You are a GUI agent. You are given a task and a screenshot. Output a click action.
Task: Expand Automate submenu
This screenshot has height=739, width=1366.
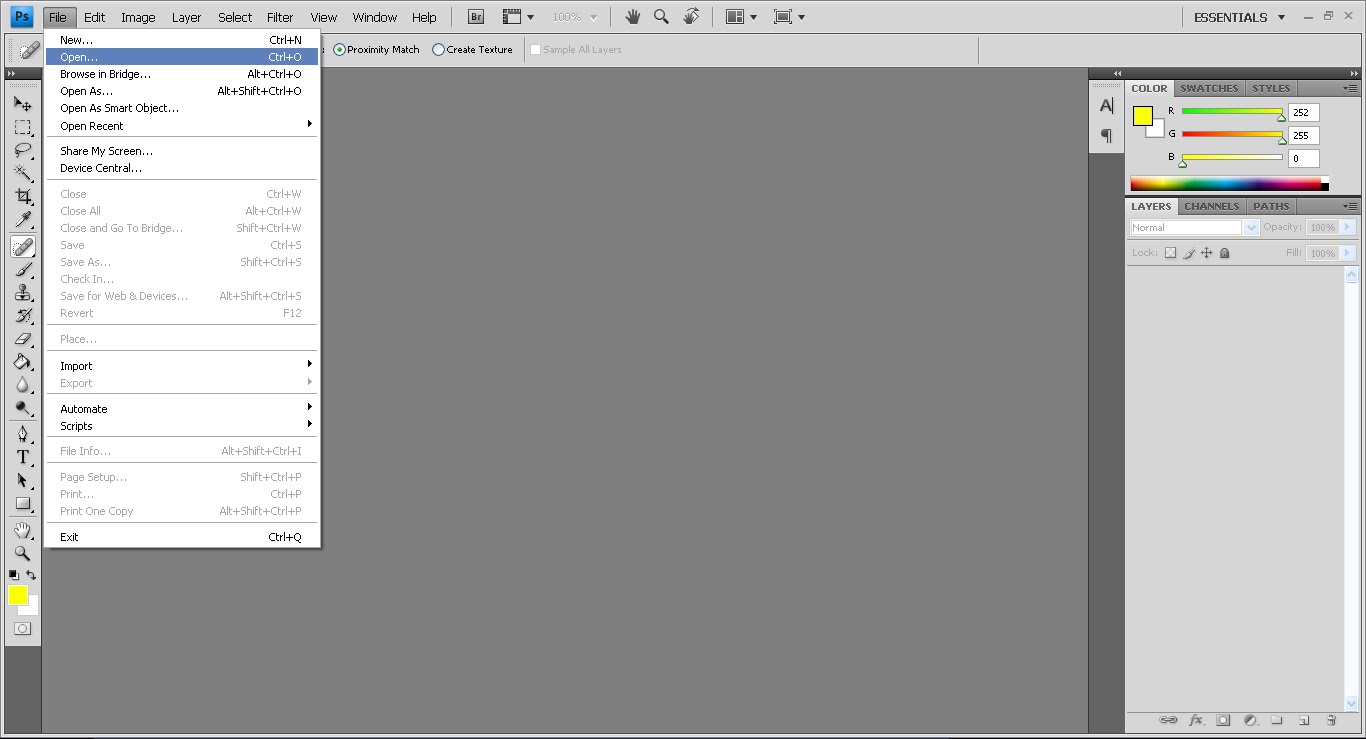pyautogui.click(x=182, y=409)
